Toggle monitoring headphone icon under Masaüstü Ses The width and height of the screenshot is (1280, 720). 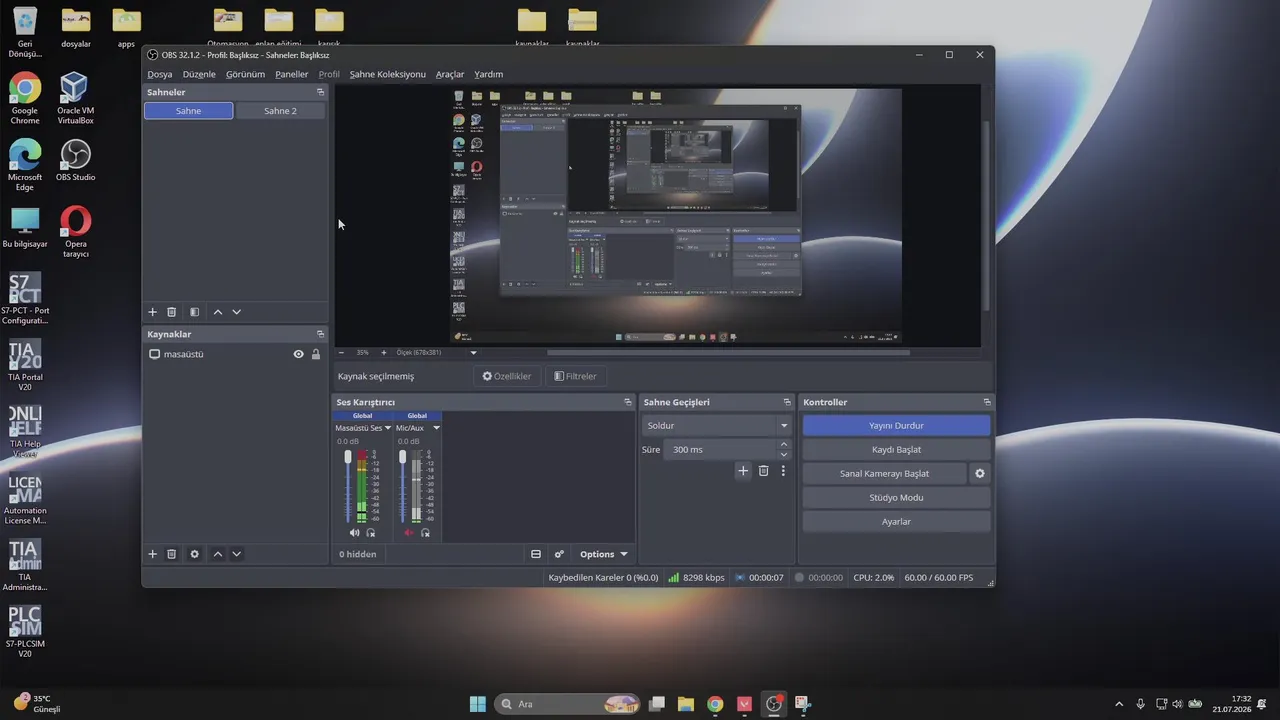[x=371, y=533]
